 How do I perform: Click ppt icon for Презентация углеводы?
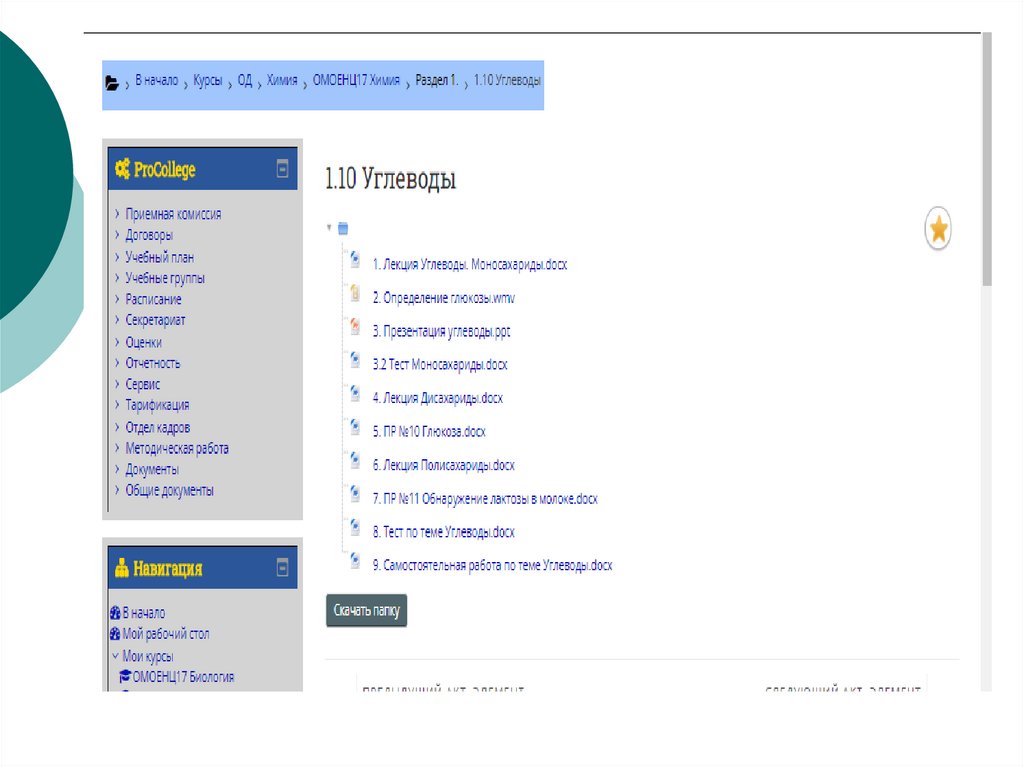click(x=355, y=326)
